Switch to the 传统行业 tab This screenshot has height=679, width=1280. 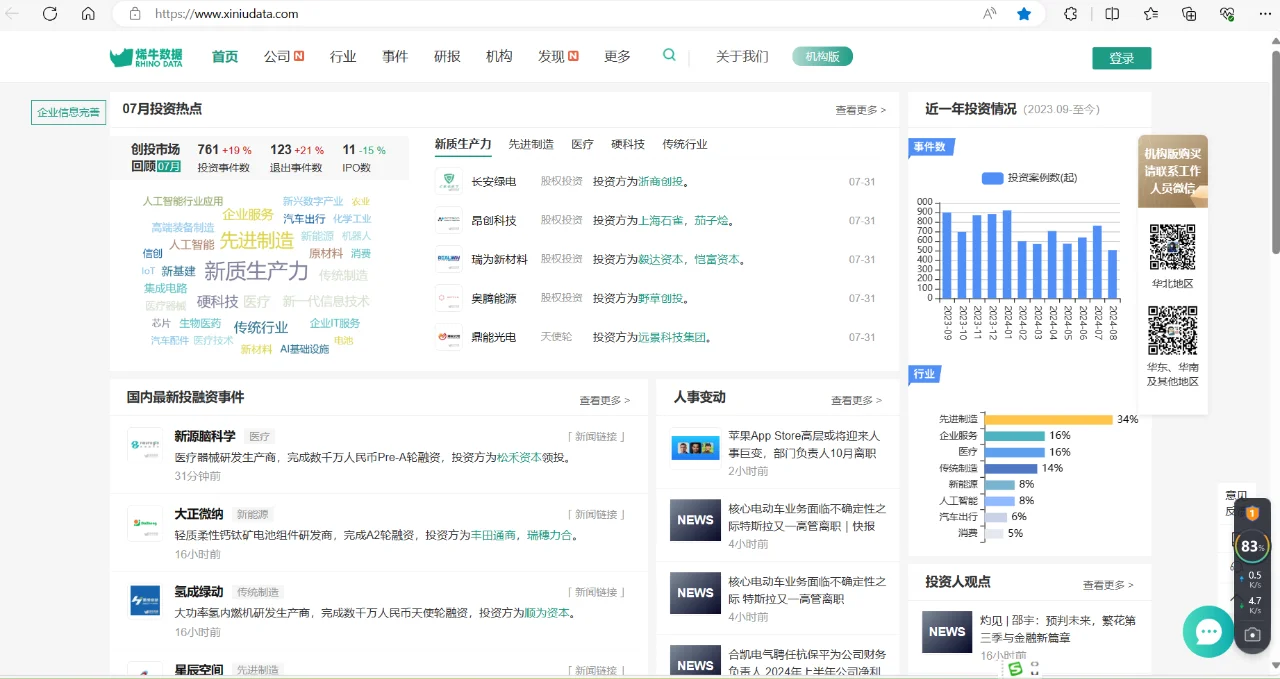(685, 144)
